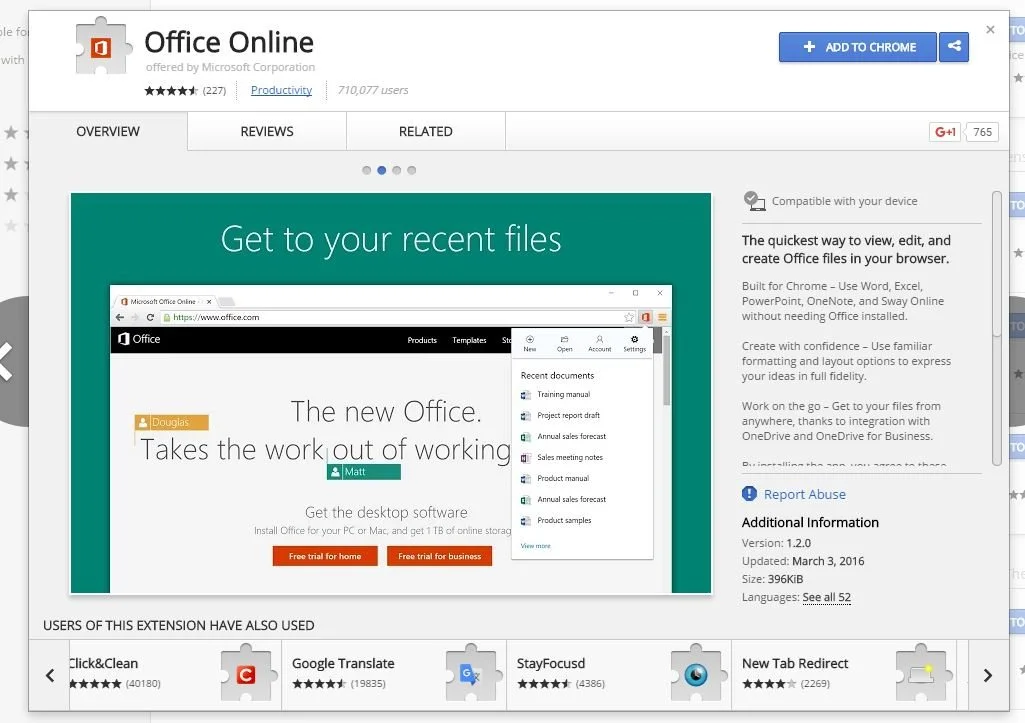
Task: Click the Version: 1.2.0 text
Action: [x=776, y=543]
